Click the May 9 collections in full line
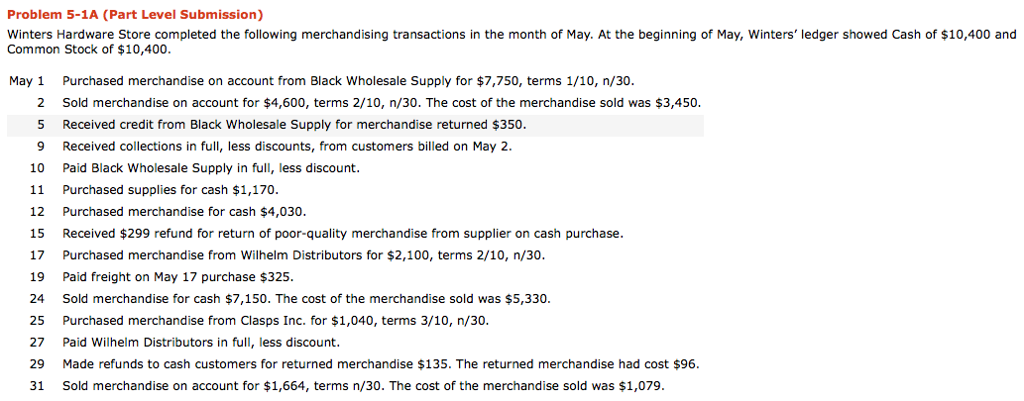This screenshot has height=401, width=1024. 286,146
